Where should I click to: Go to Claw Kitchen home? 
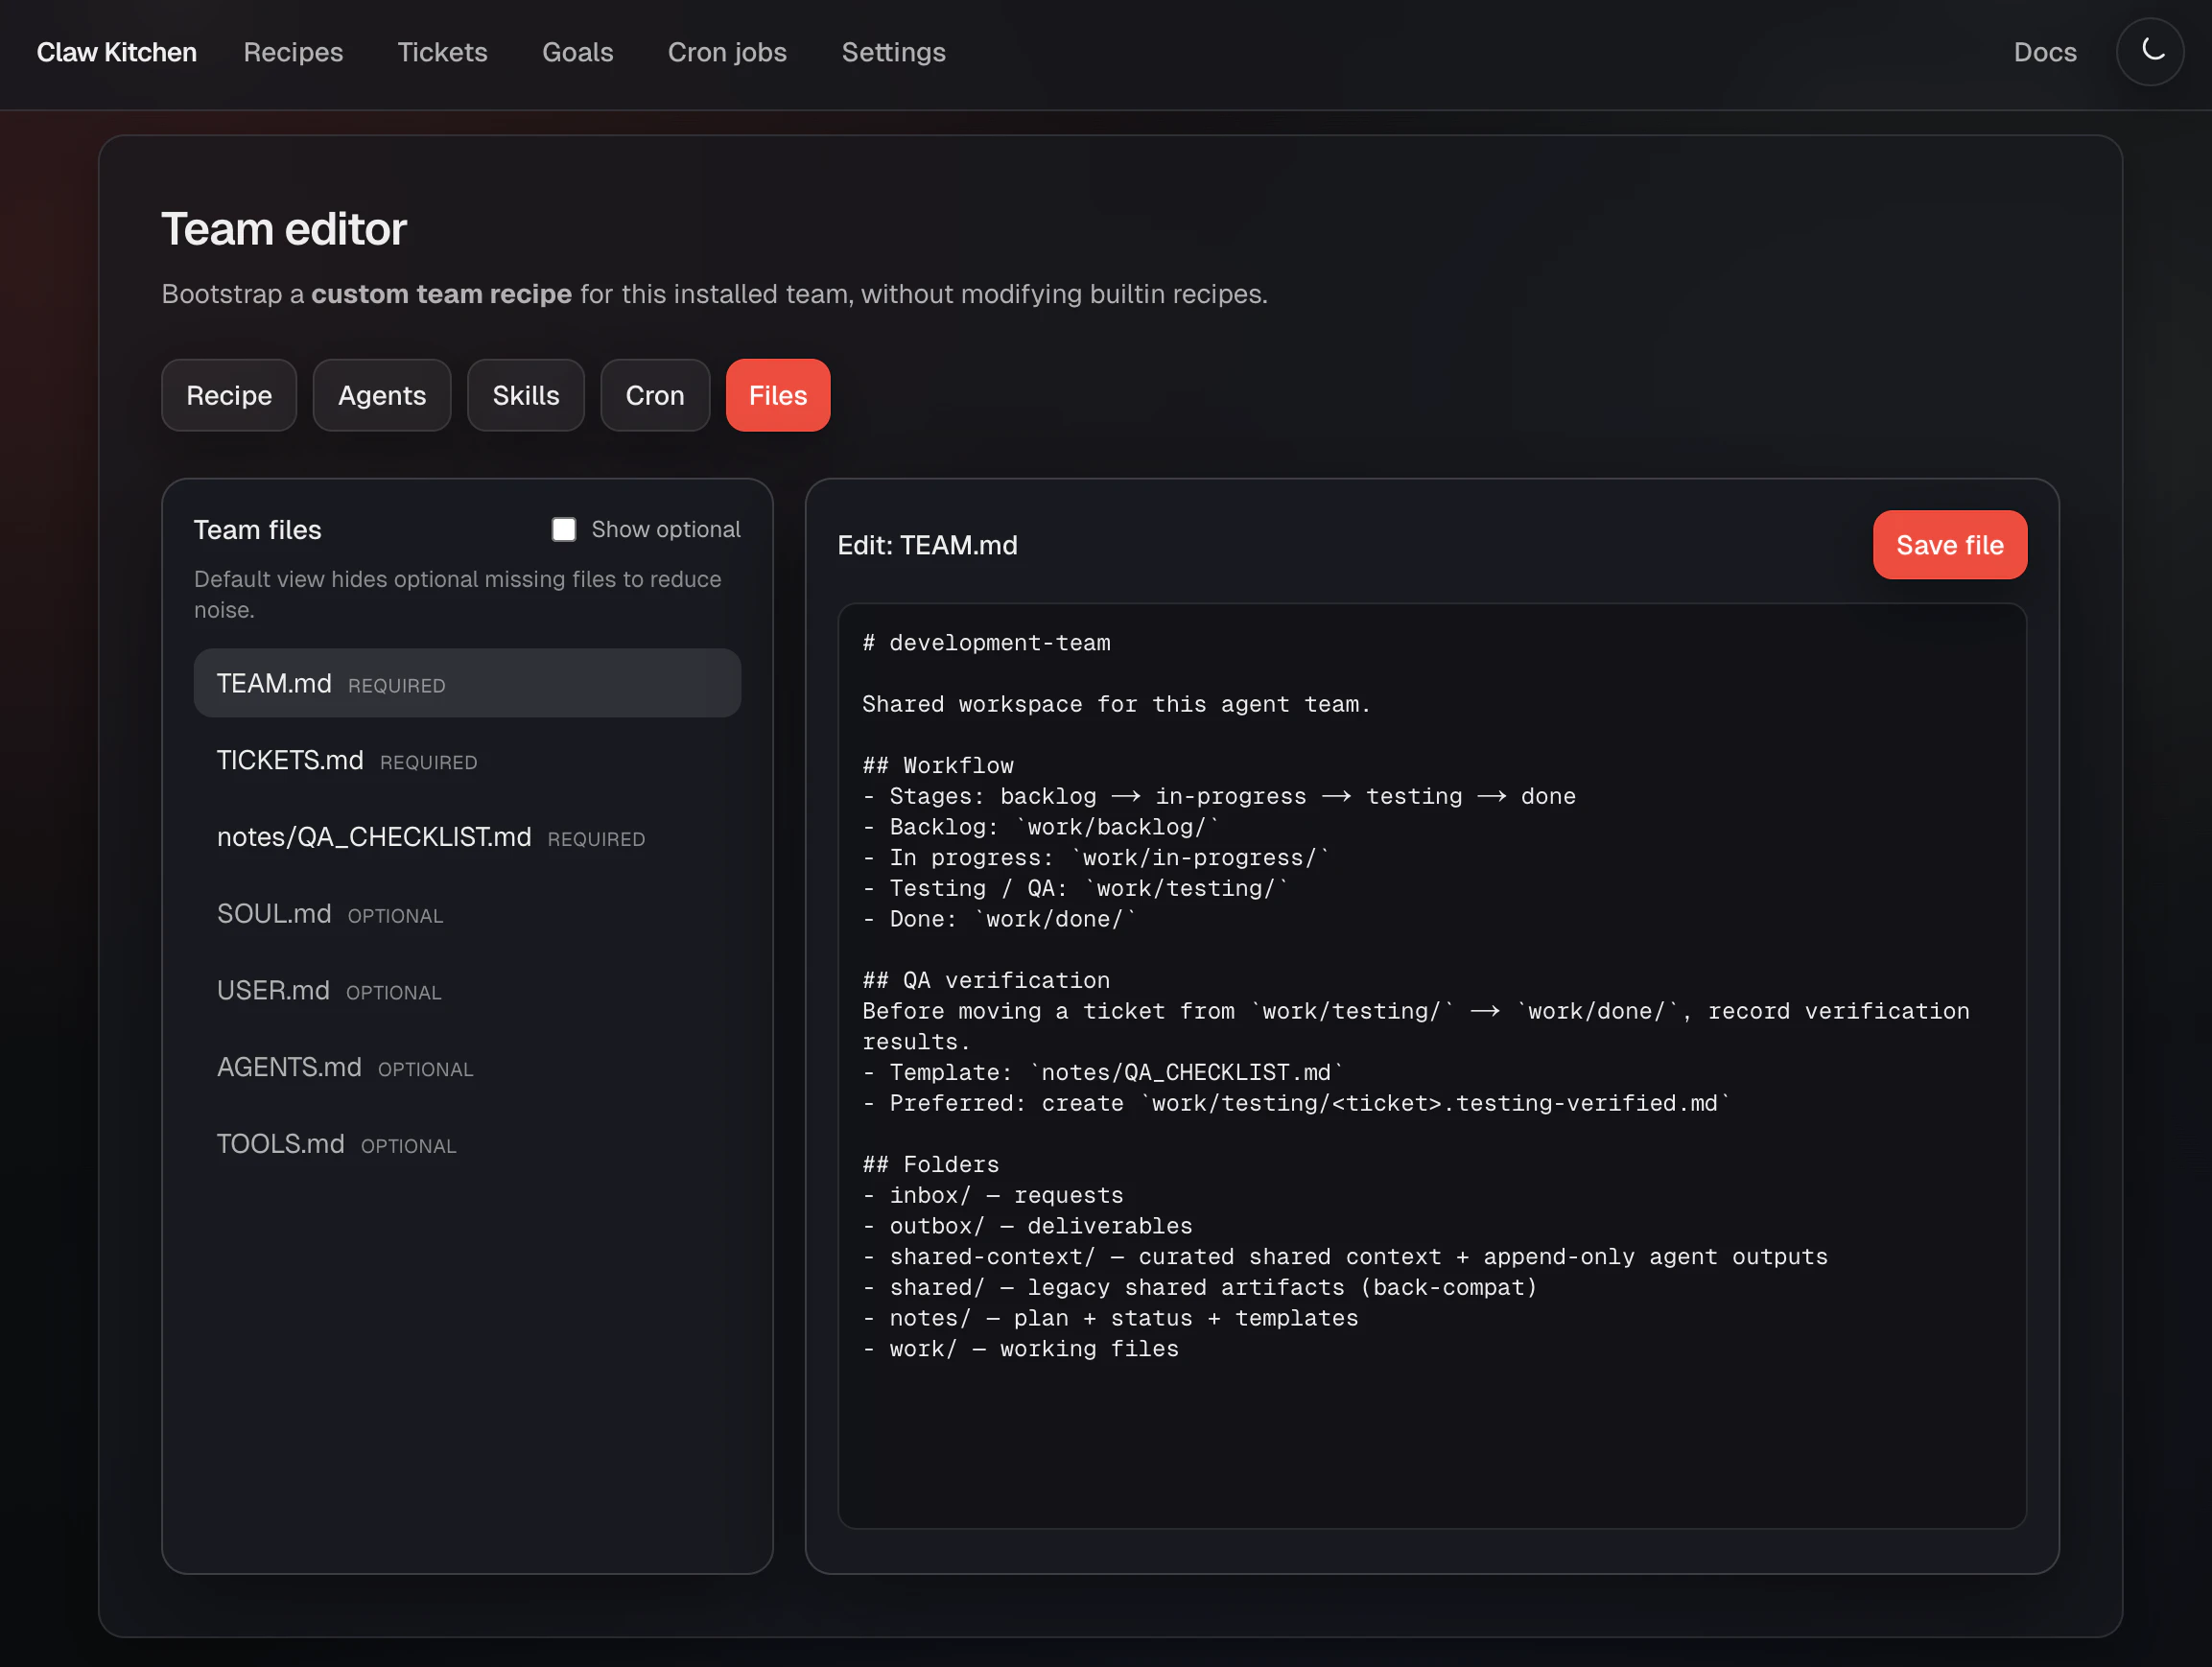[117, 52]
